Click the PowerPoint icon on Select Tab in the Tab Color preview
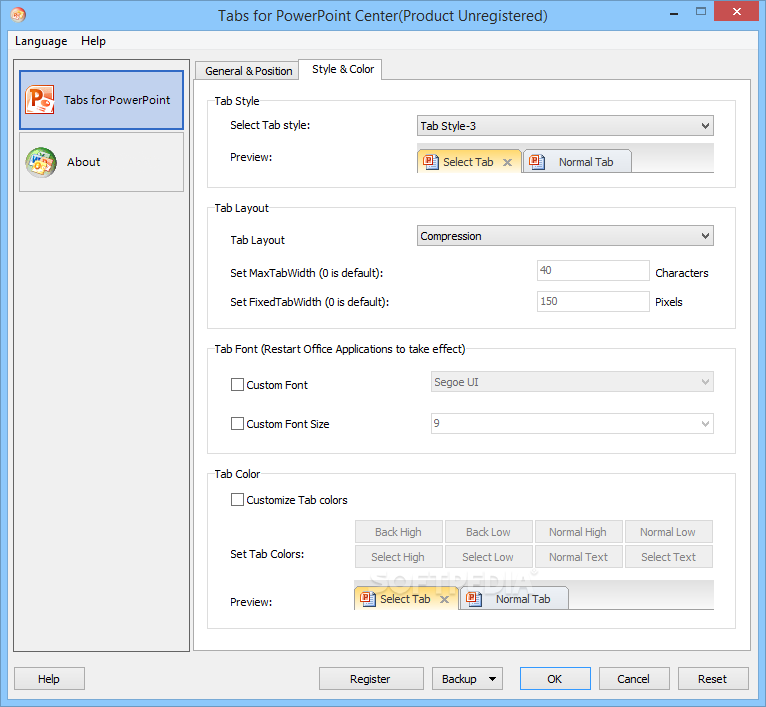This screenshot has height=707, width=766. (367, 599)
